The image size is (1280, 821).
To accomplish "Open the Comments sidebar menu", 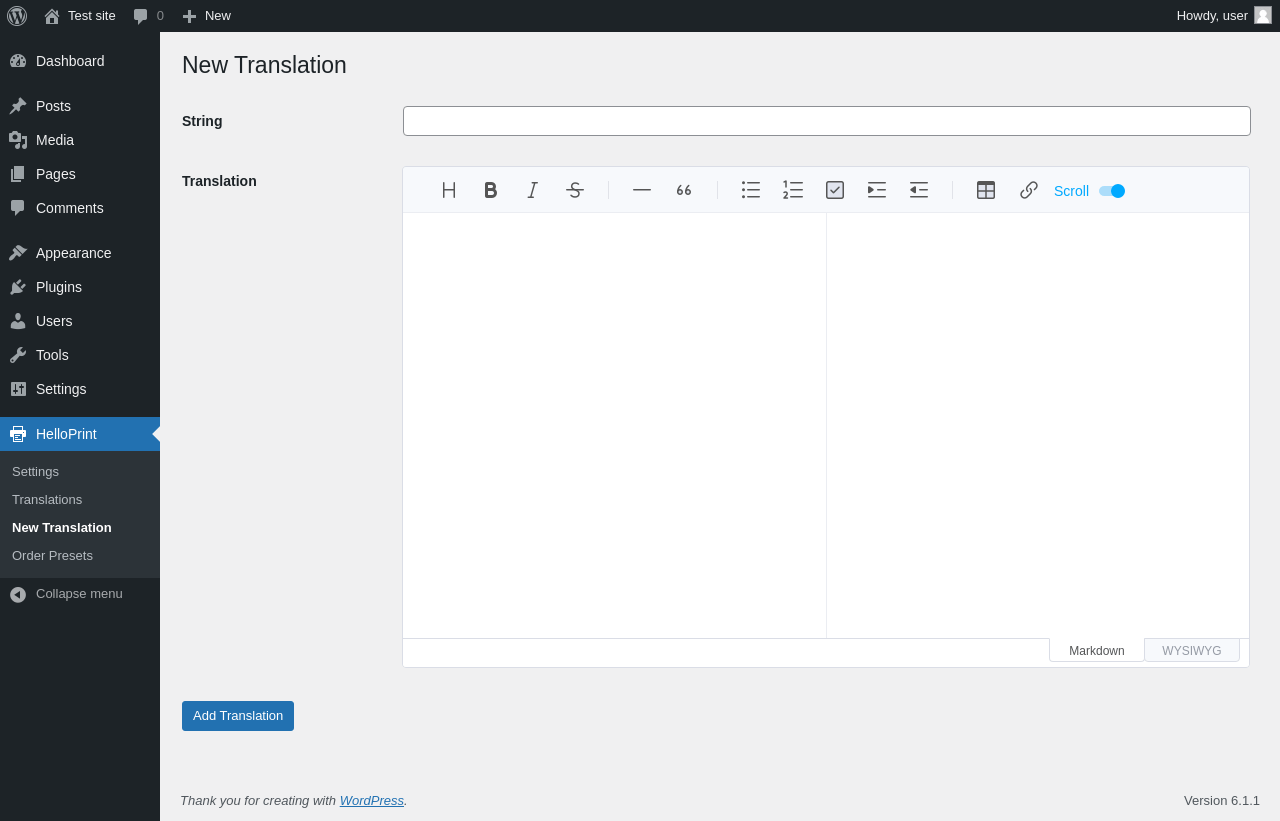I will (x=80, y=208).
